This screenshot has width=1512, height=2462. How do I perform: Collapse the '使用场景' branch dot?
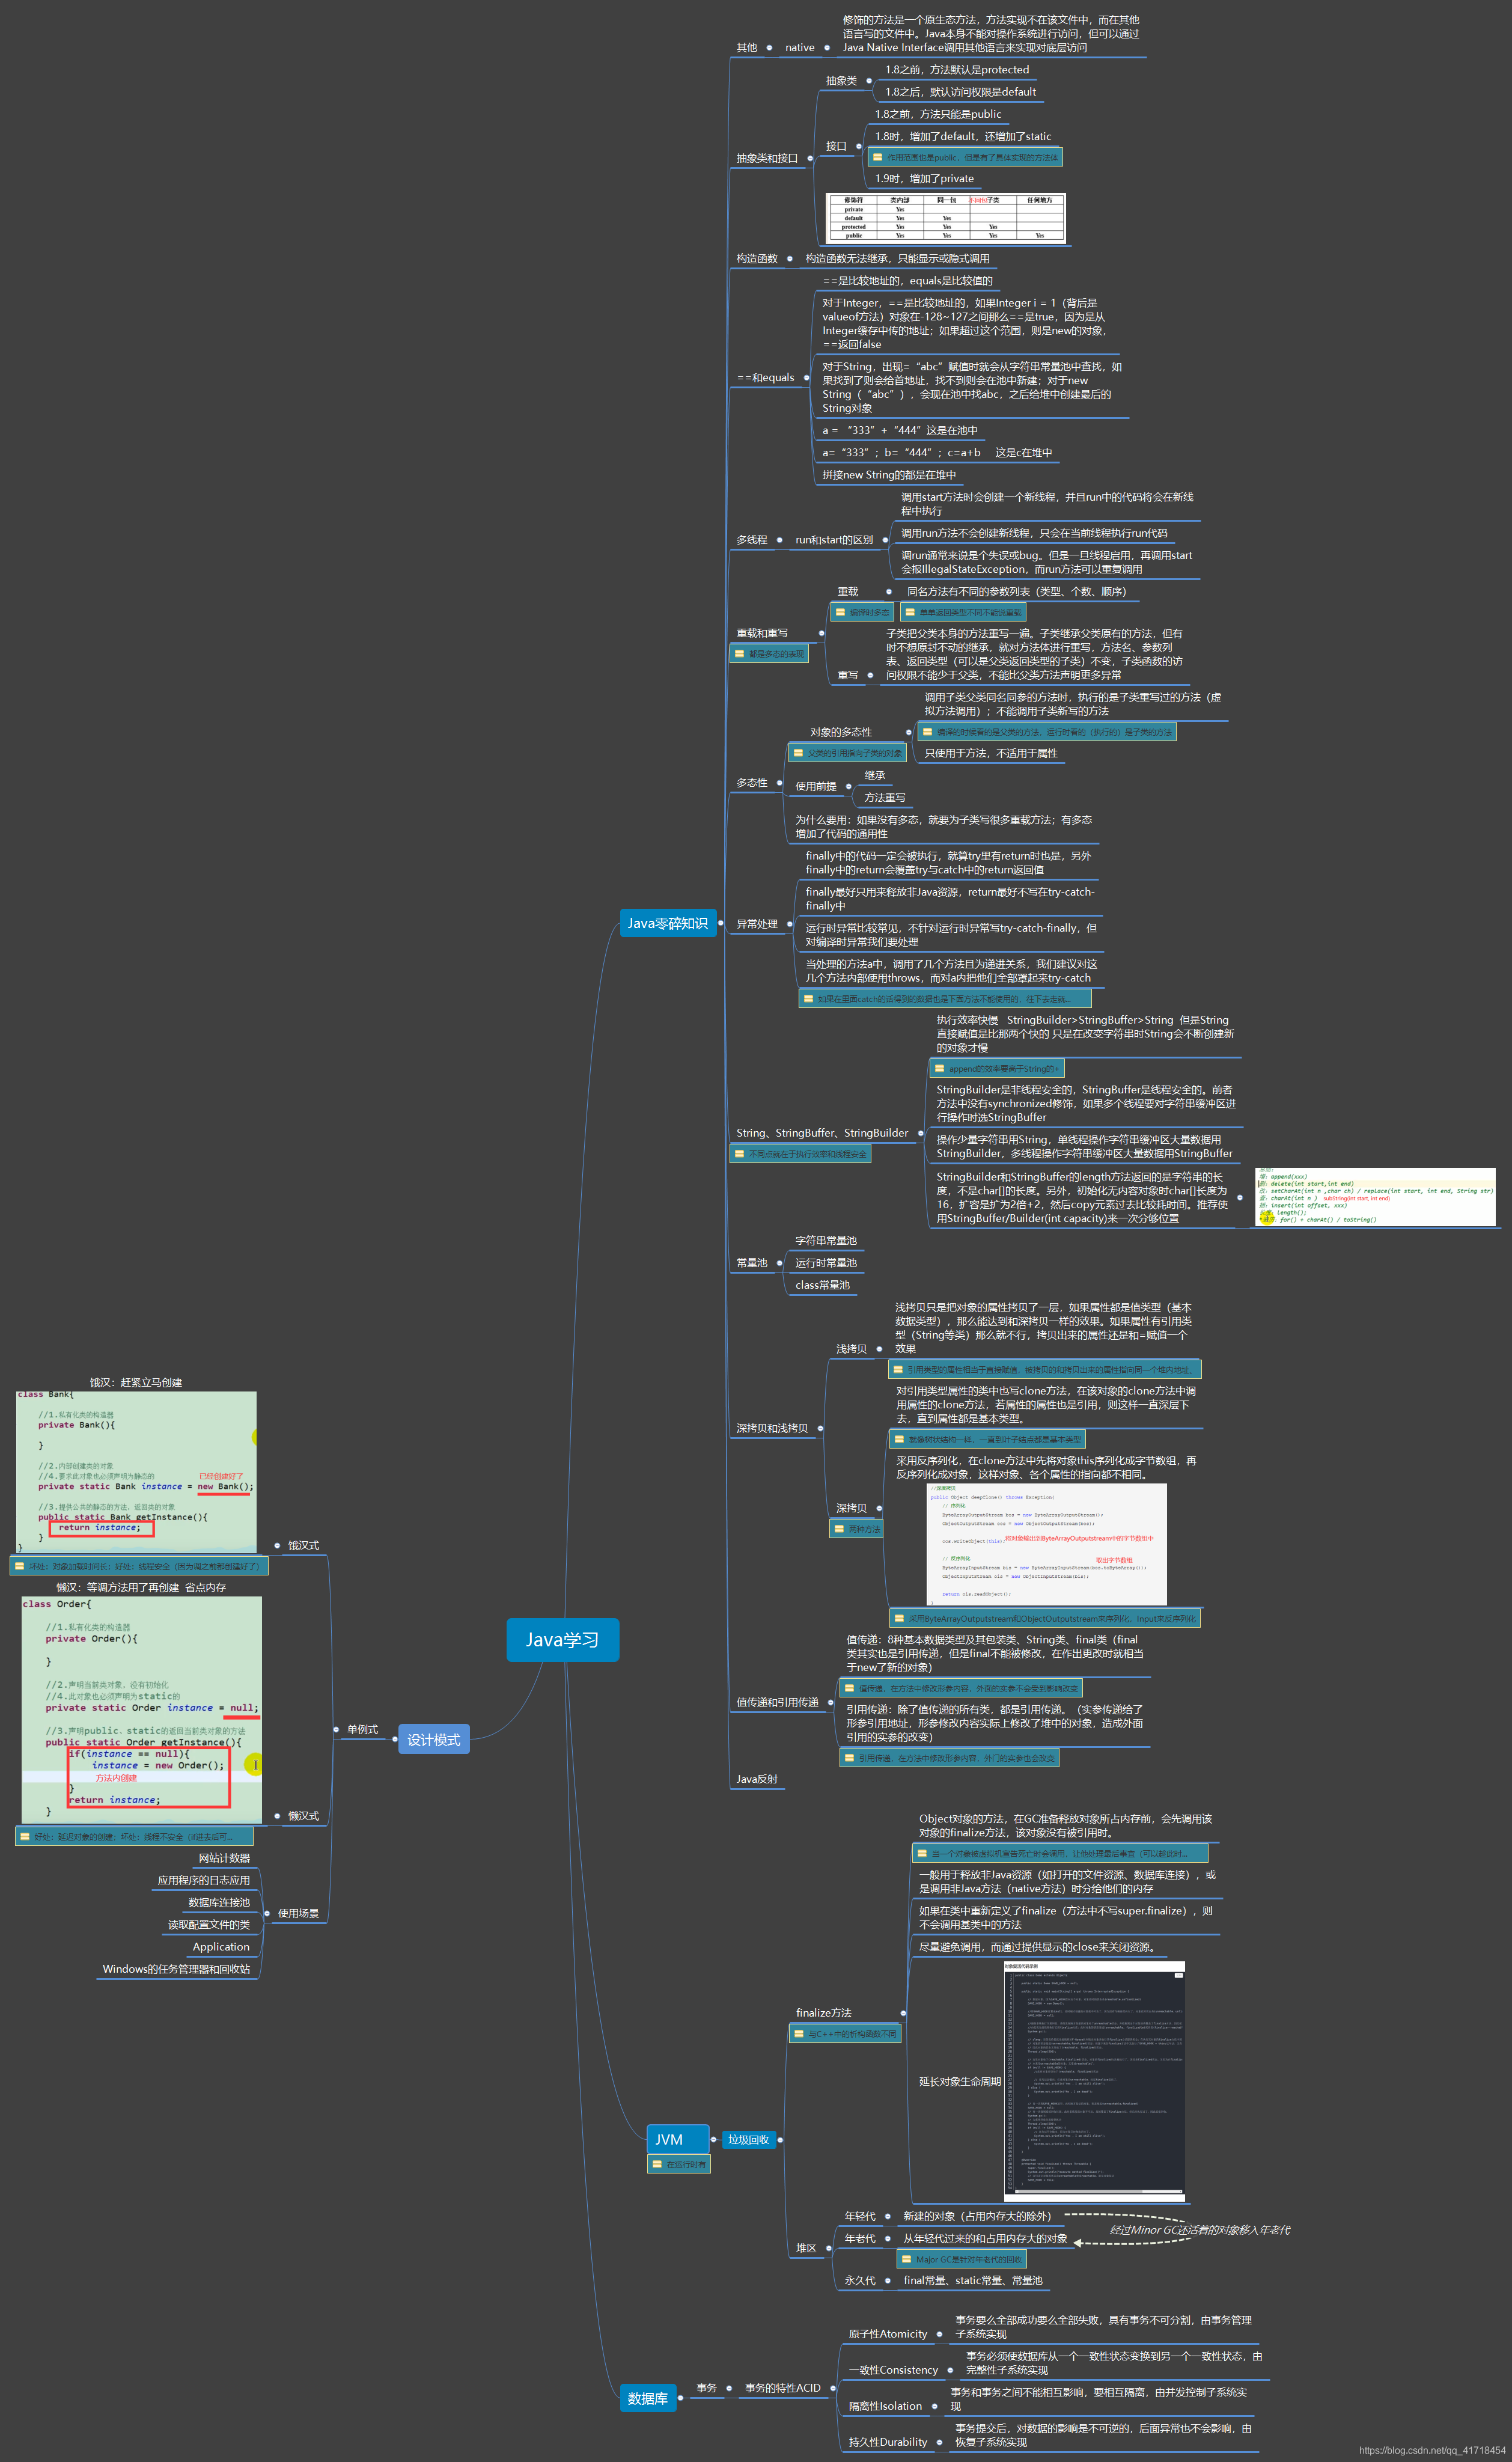click(x=267, y=1913)
